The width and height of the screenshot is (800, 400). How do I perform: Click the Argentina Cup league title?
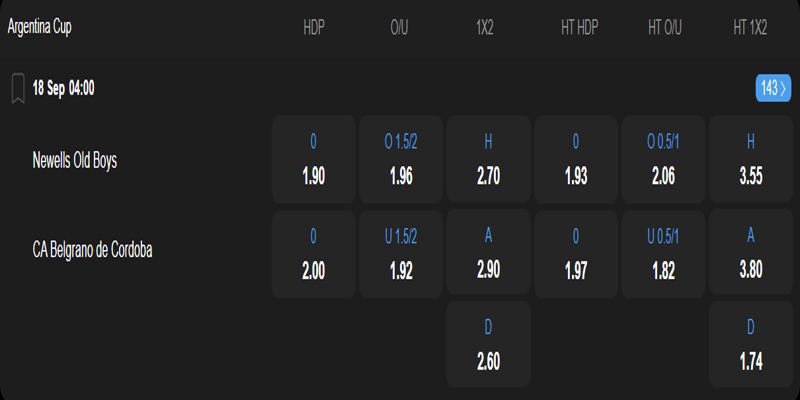(x=40, y=27)
